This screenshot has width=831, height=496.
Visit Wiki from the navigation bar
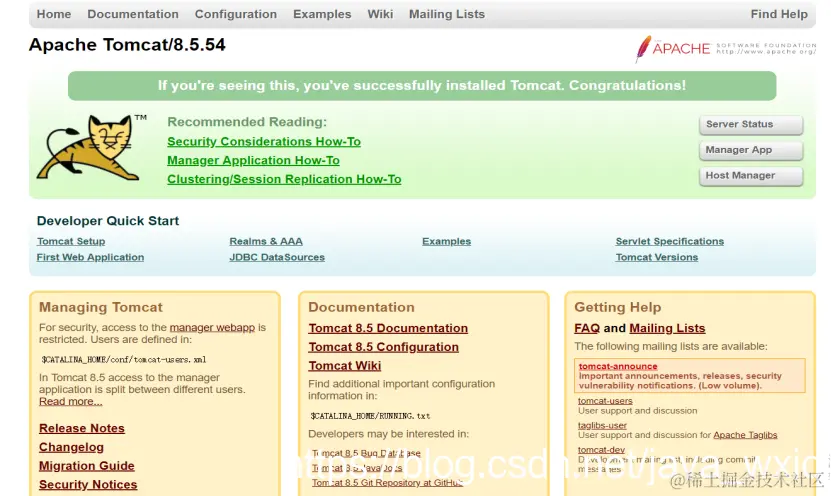pos(380,14)
